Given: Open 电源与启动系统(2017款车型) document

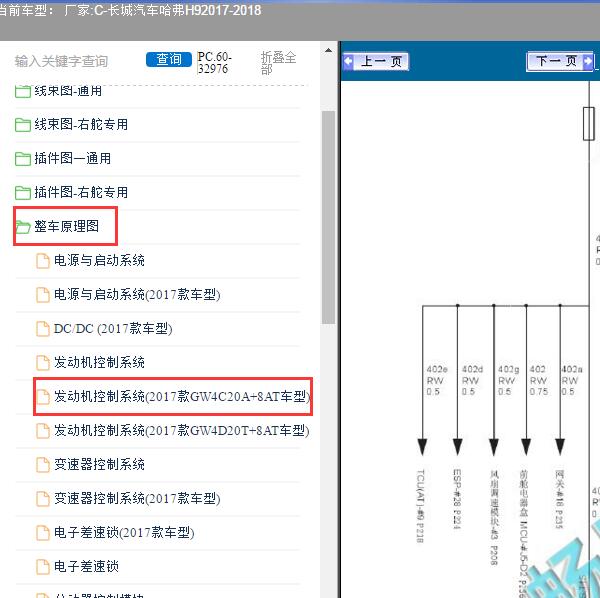Looking at the screenshot, I should pyautogui.click(x=137, y=295).
